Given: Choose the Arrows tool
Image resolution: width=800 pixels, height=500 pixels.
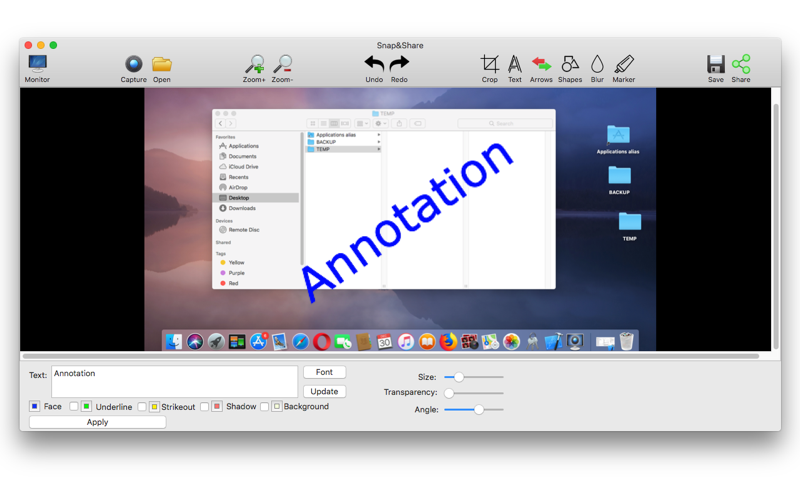Looking at the screenshot, I should pyautogui.click(x=541, y=68).
